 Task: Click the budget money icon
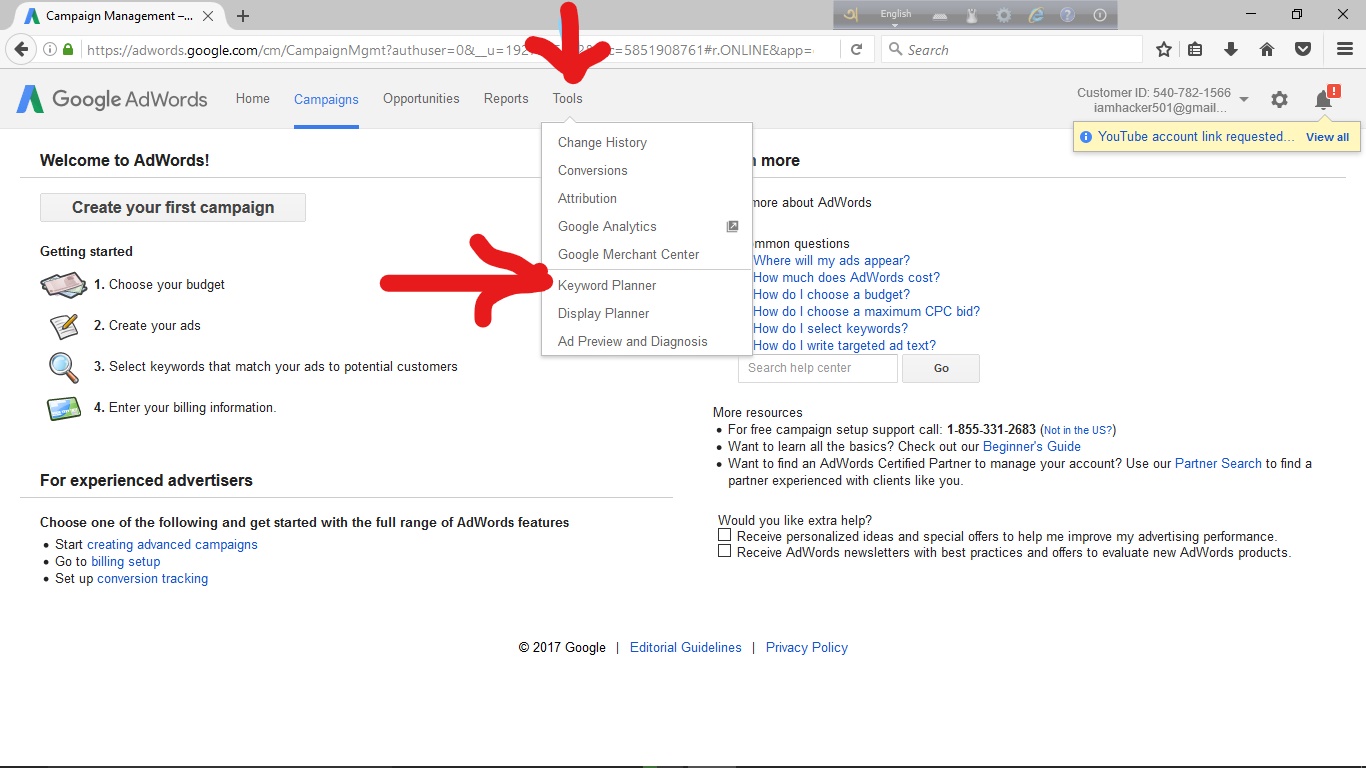(x=63, y=285)
